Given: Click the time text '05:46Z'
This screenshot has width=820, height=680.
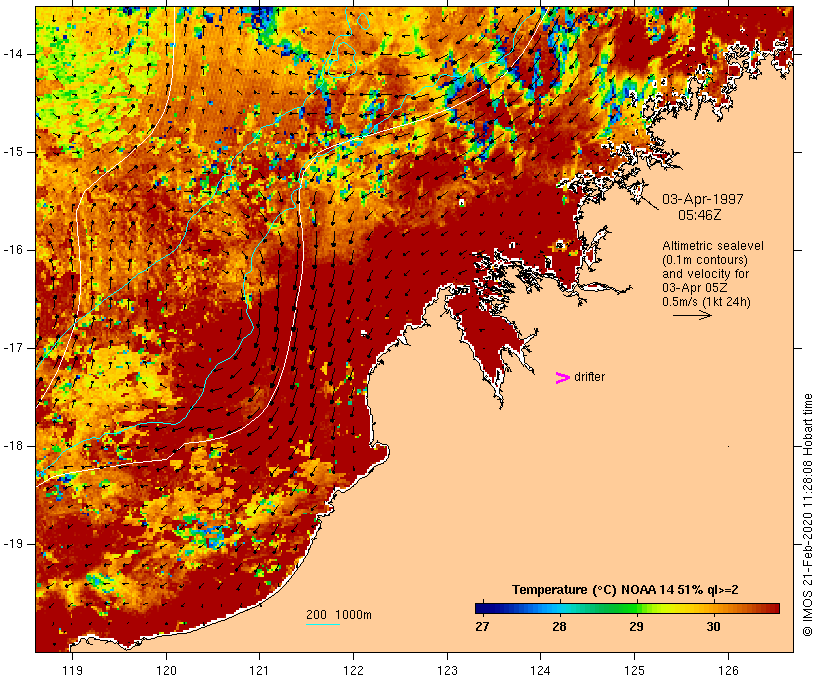Looking at the screenshot, I should point(699,215).
